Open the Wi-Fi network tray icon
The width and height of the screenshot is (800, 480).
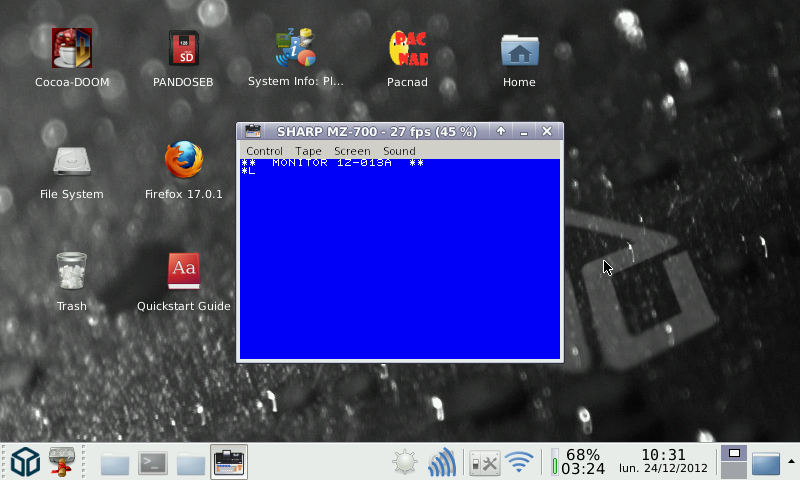[x=519, y=462]
